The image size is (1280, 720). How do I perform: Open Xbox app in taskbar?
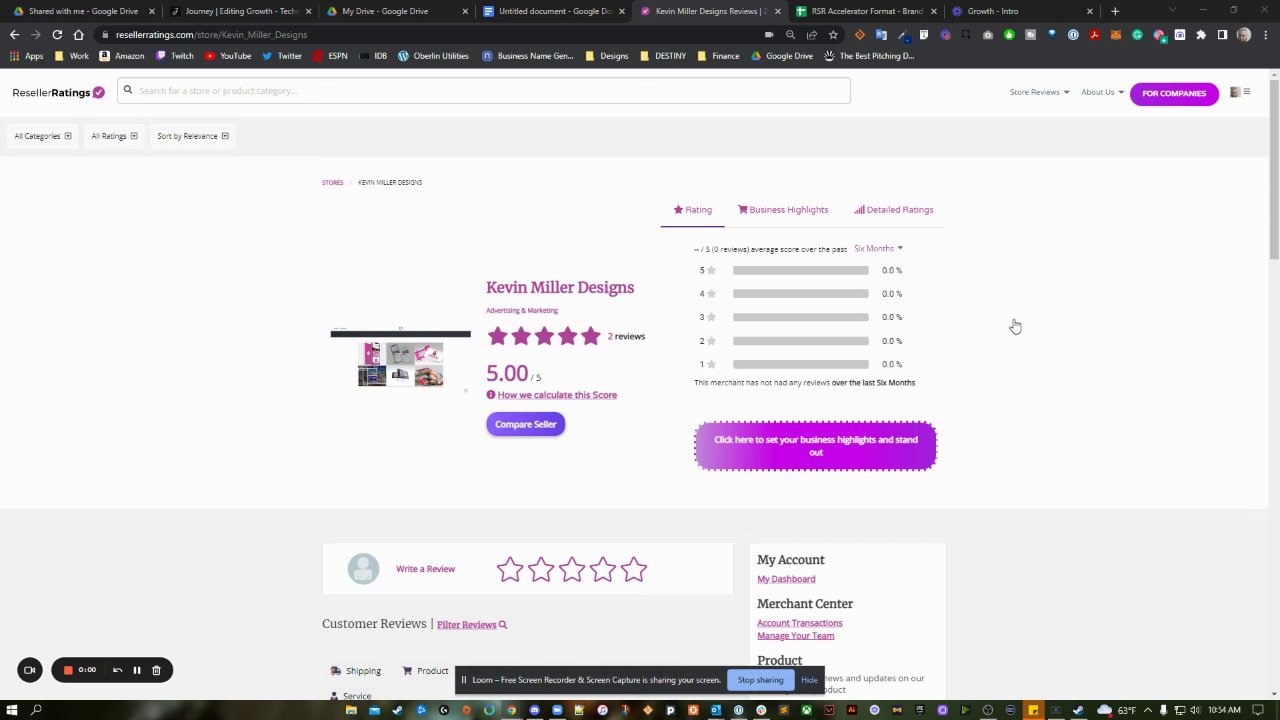coord(806,710)
